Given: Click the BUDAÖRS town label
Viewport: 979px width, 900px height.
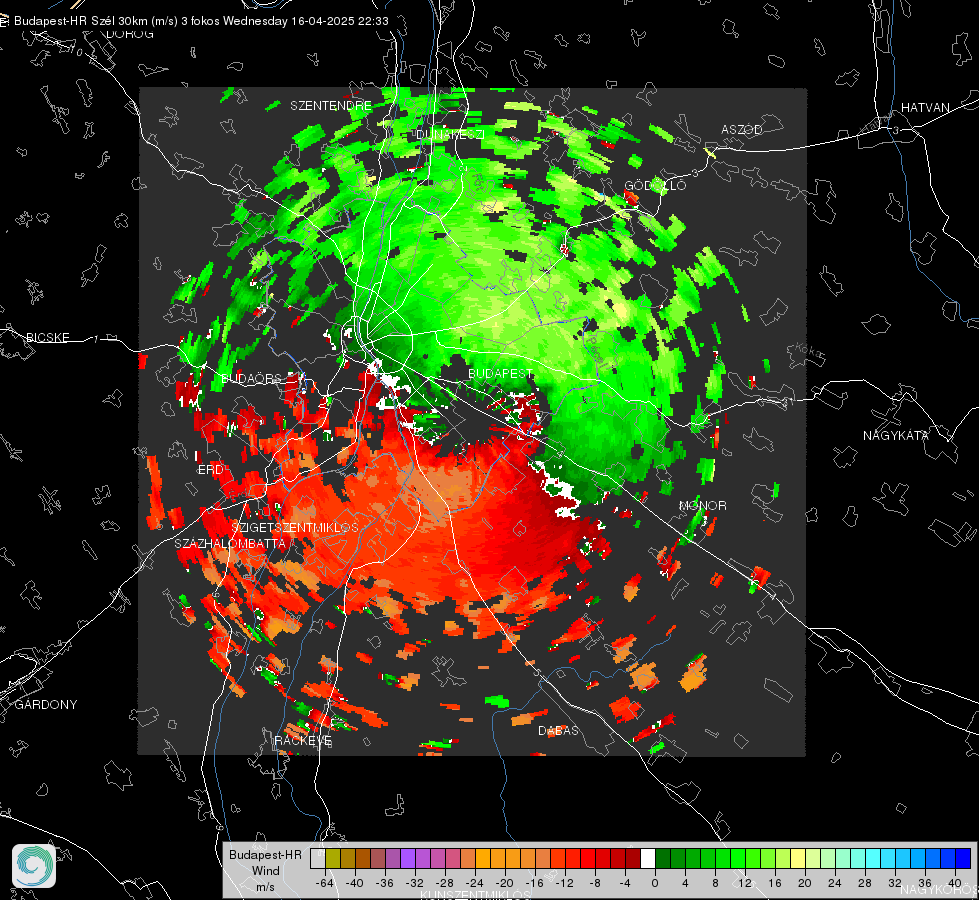Looking at the screenshot, I should click(x=252, y=379).
